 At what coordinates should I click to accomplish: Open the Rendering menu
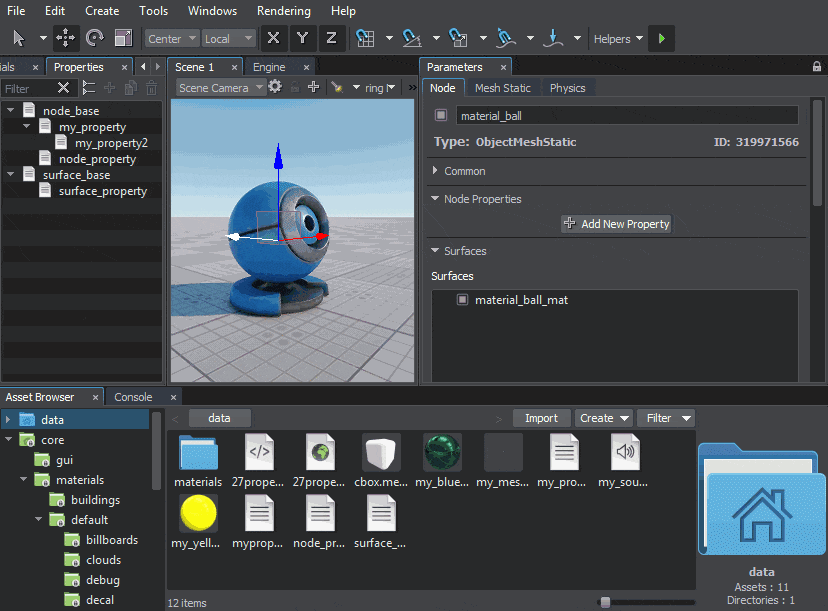(x=284, y=11)
